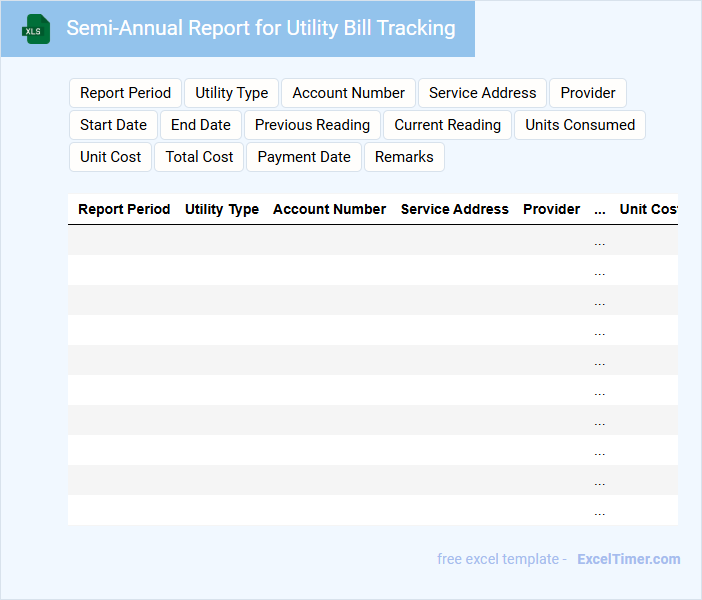This screenshot has height=600, width=702.
Task: Click the Unit Cost tag
Action: tap(111, 157)
